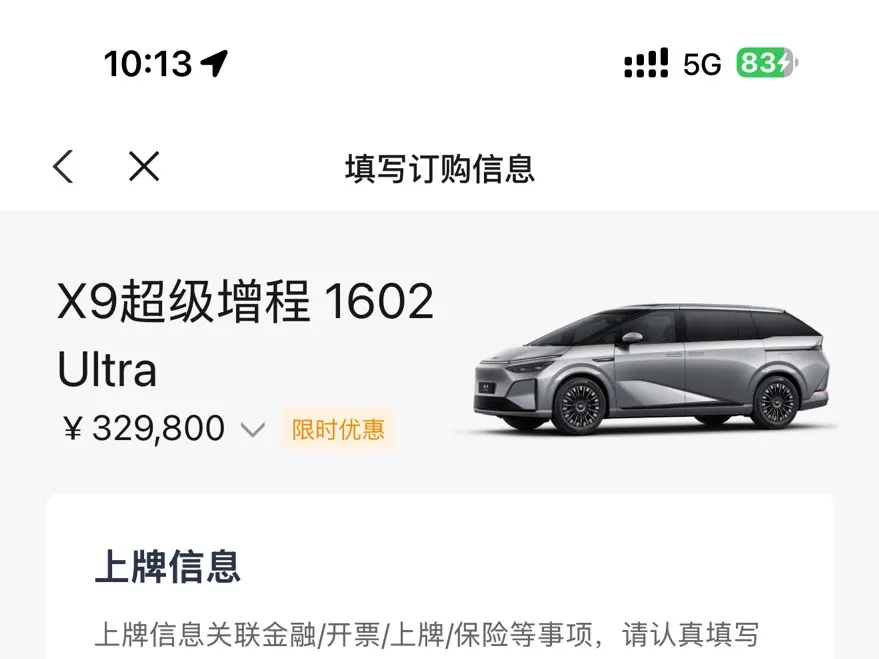879x659 pixels.
Task: Tap the cellular signal bars icon
Action: point(646,63)
